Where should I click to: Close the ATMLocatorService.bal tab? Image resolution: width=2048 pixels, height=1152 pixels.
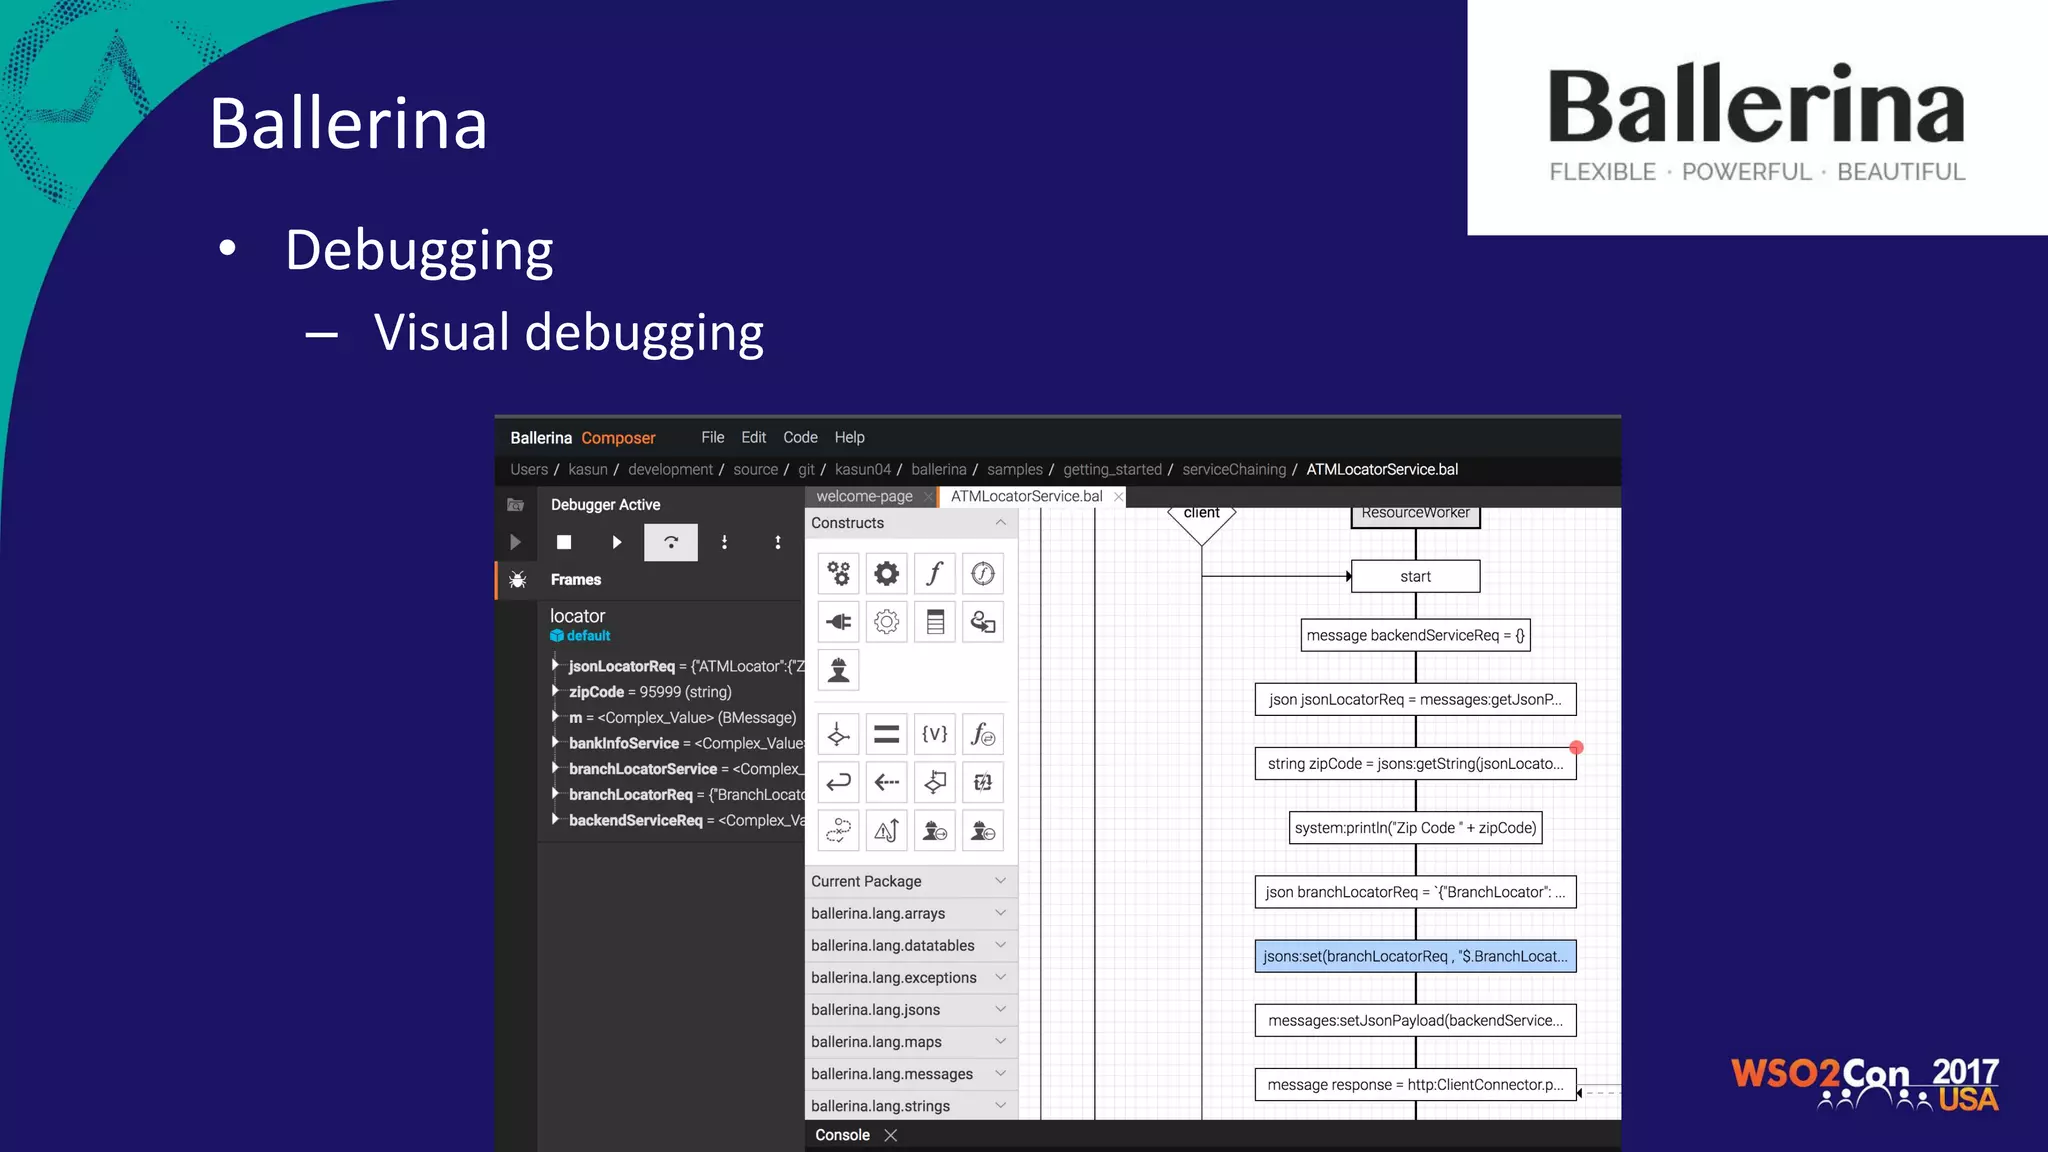[x=1118, y=497]
